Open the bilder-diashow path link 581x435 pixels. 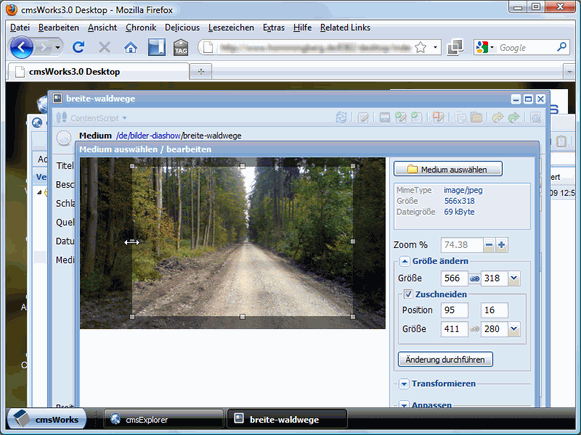point(155,136)
